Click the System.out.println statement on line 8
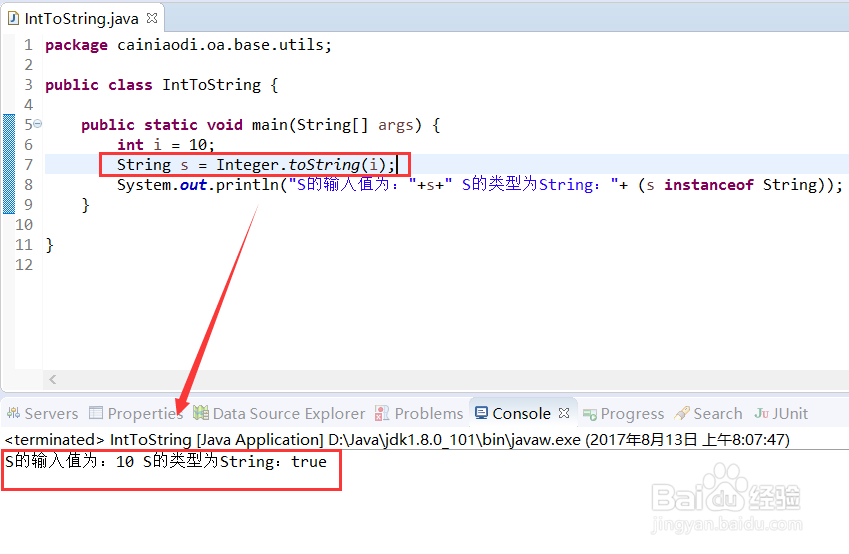This screenshot has height=554, width=849. [480, 185]
